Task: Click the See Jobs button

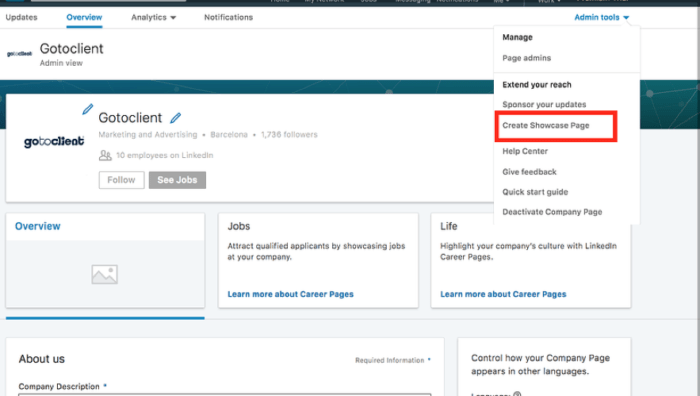Action: point(177,180)
